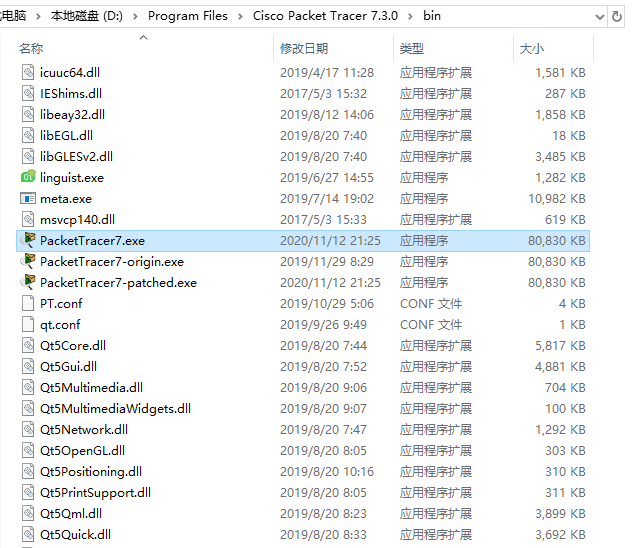Expand the chevron after 本地磁盘 (D:)
The image size is (633, 548).
pos(135,17)
